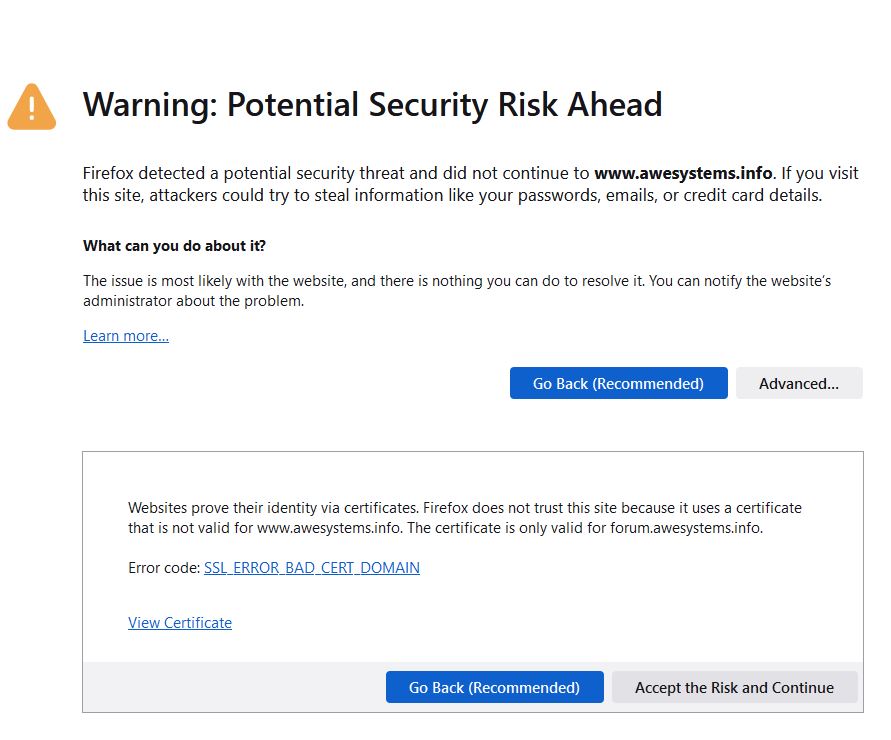Screen dimensions: 891x740
Task: Choose Accept the Risk and Continue
Action: click(x=734, y=687)
